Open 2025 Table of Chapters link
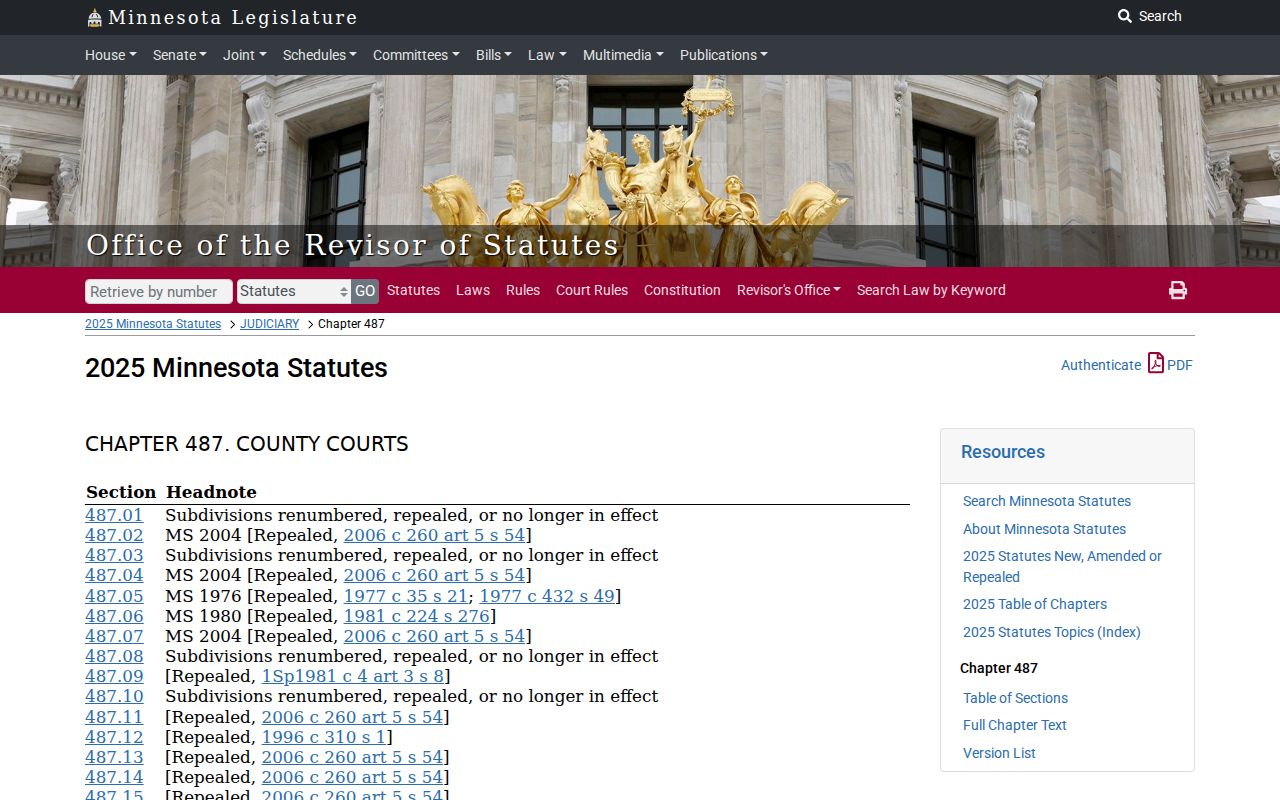 [1035, 604]
